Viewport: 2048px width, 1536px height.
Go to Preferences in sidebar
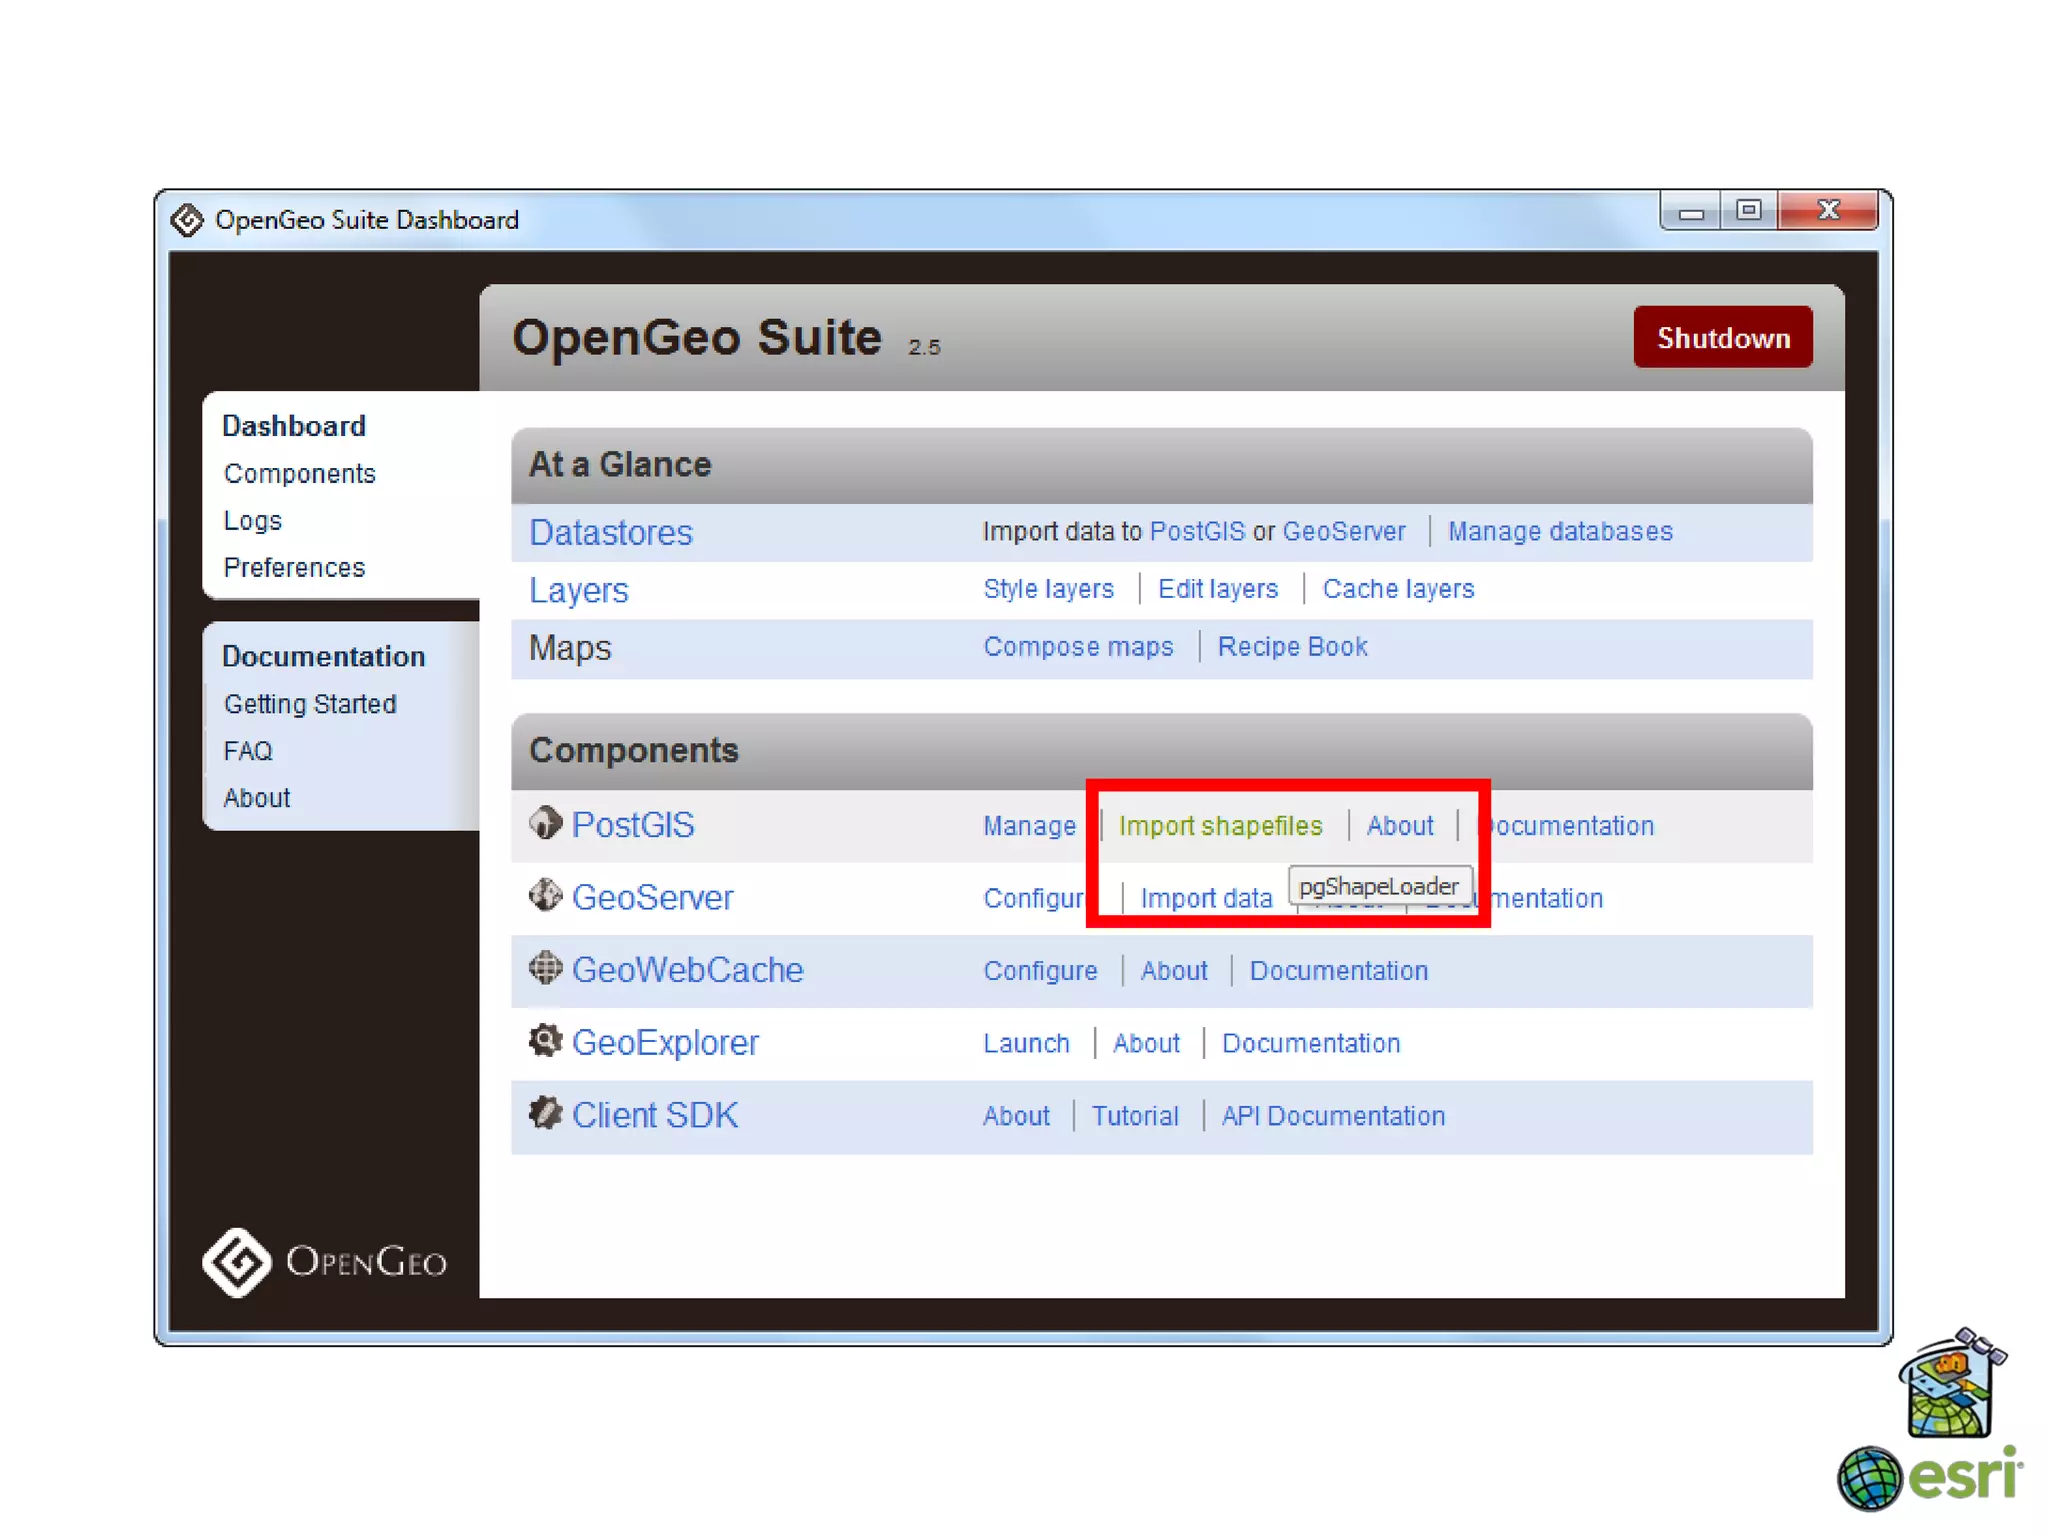pyautogui.click(x=294, y=568)
